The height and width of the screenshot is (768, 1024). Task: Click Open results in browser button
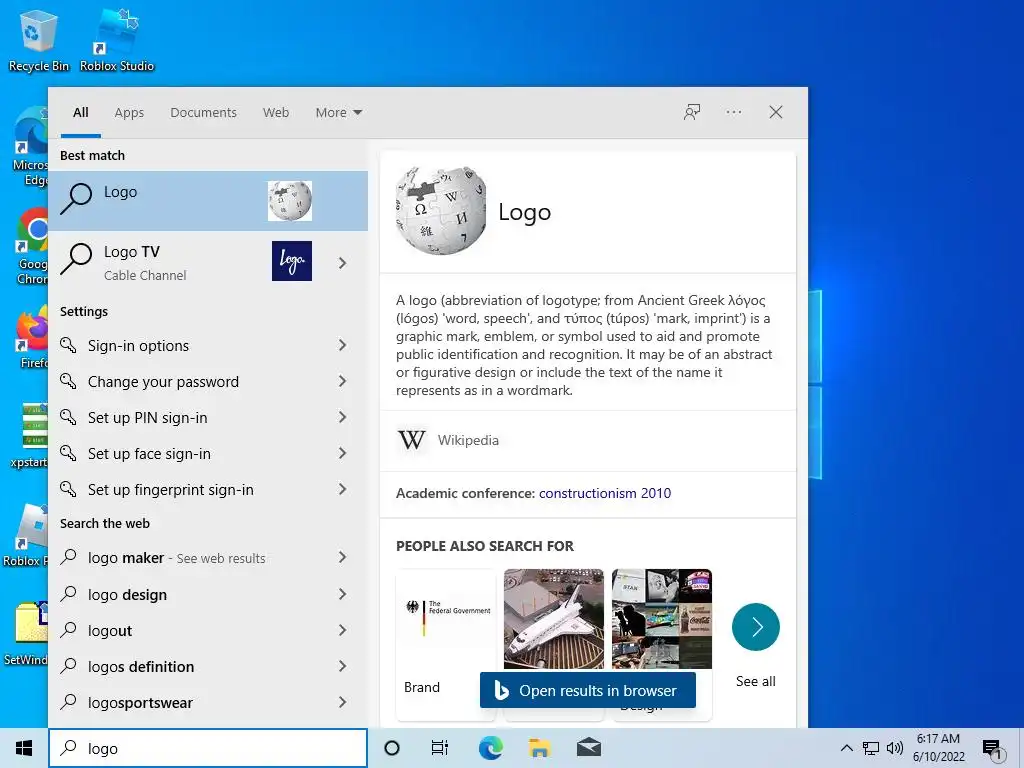[588, 690]
